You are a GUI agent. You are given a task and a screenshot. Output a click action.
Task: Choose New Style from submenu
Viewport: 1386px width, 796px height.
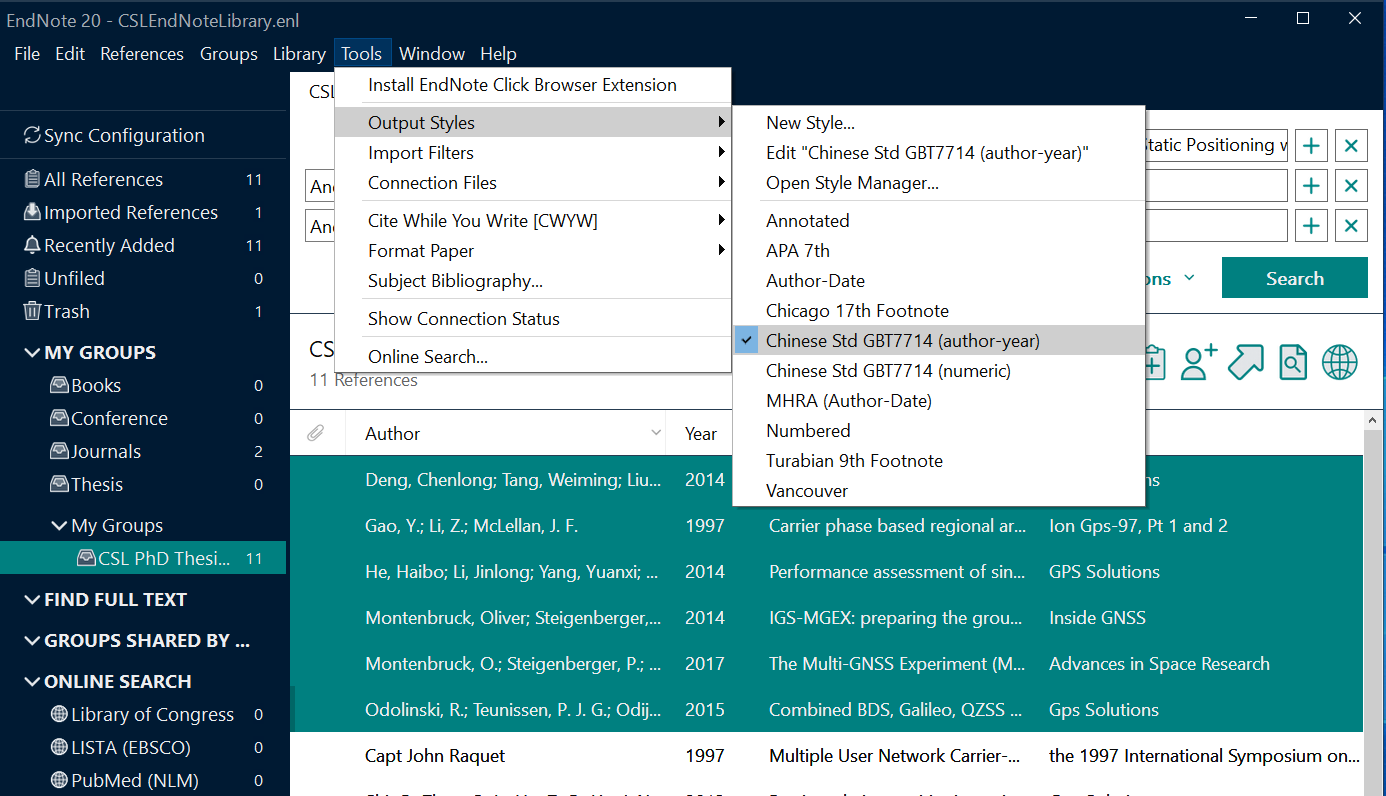click(x=938, y=123)
